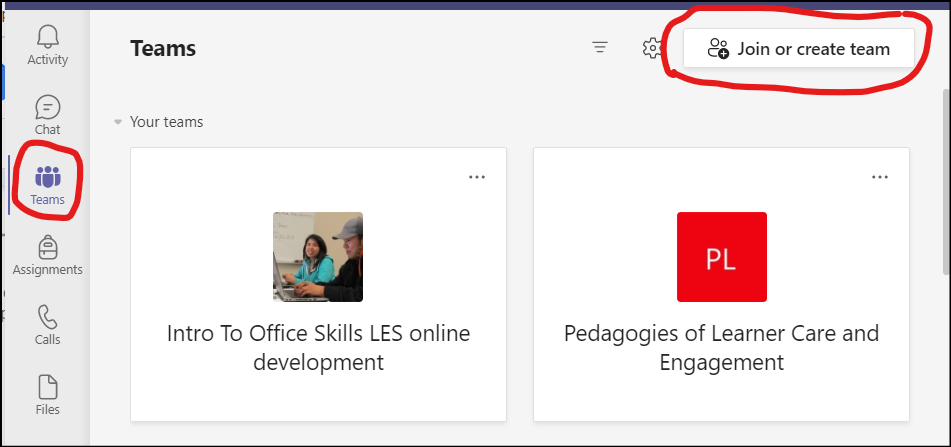
Task: Click the red PL team avatar
Action: tap(722, 257)
